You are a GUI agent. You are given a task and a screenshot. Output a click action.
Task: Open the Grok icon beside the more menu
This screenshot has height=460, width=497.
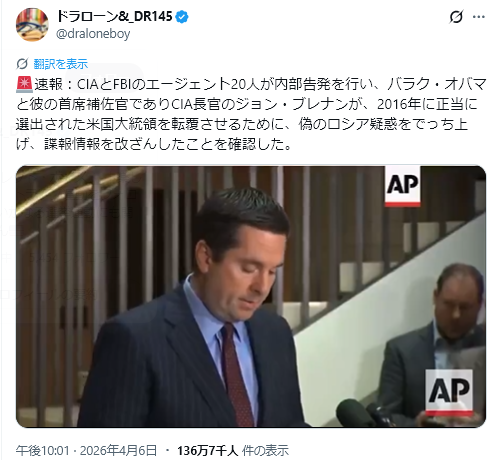tap(456, 16)
